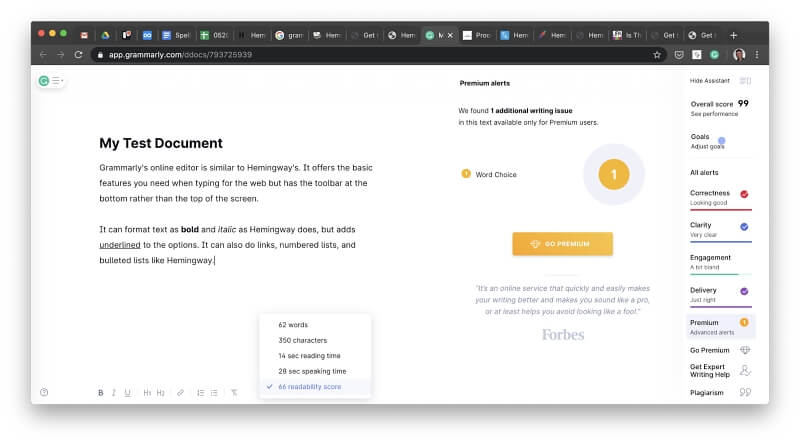This screenshot has height=445, width=800.
Task: Insert a link using the chain icon
Action: tap(180, 392)
